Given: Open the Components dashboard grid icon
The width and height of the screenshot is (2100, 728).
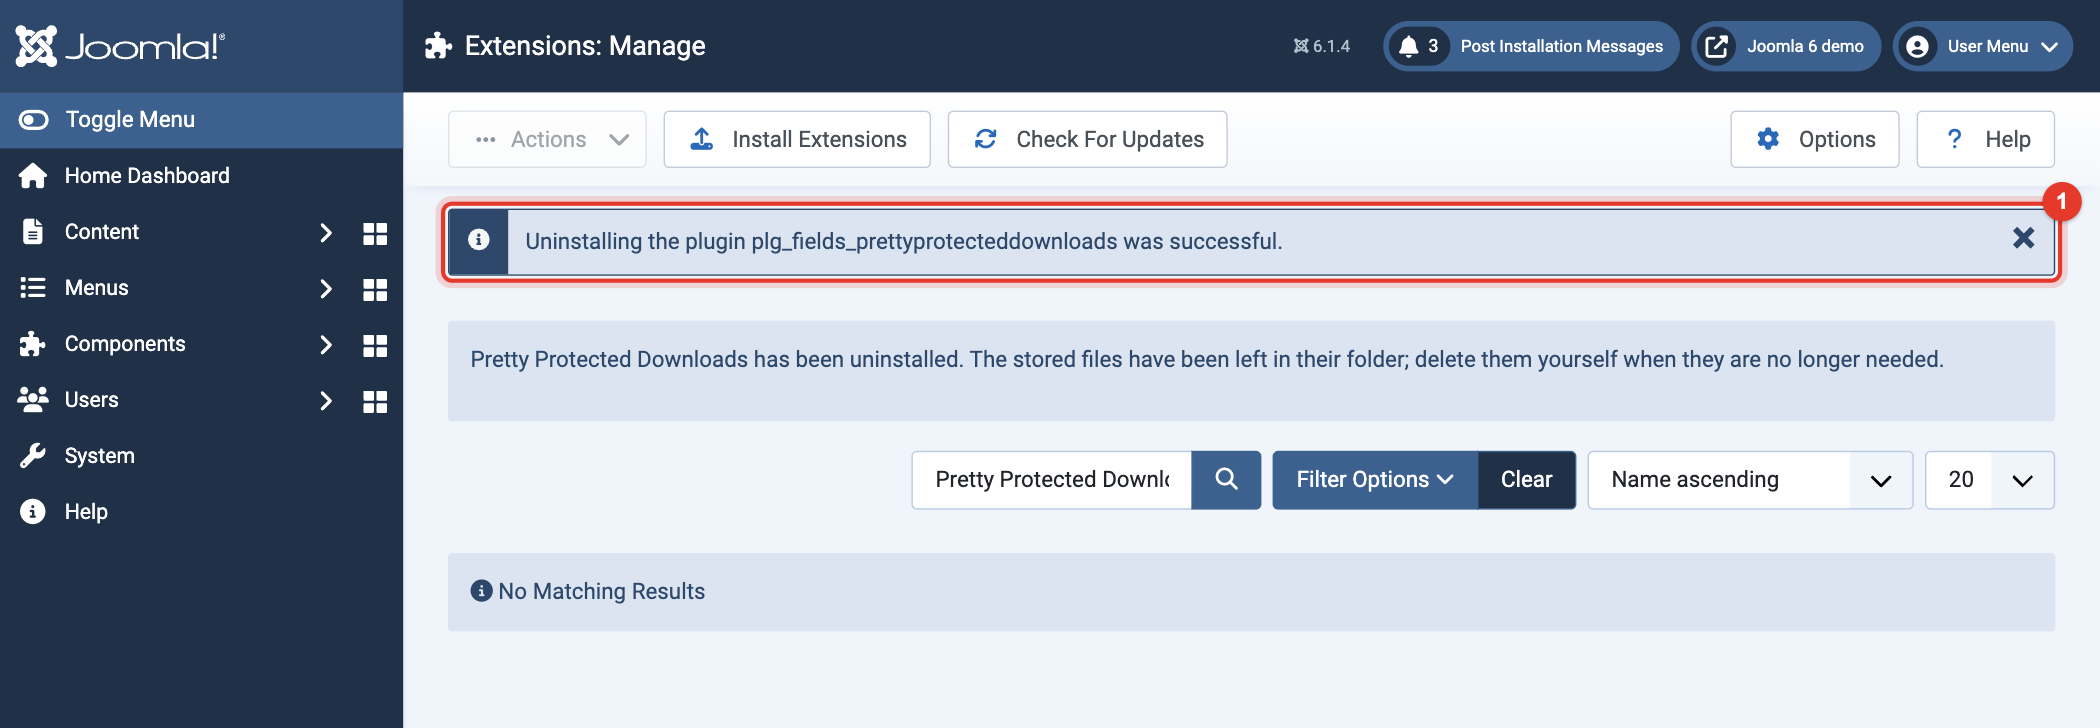Looking at the screenshot, I should pyautogui.click(x=375, y=345).
